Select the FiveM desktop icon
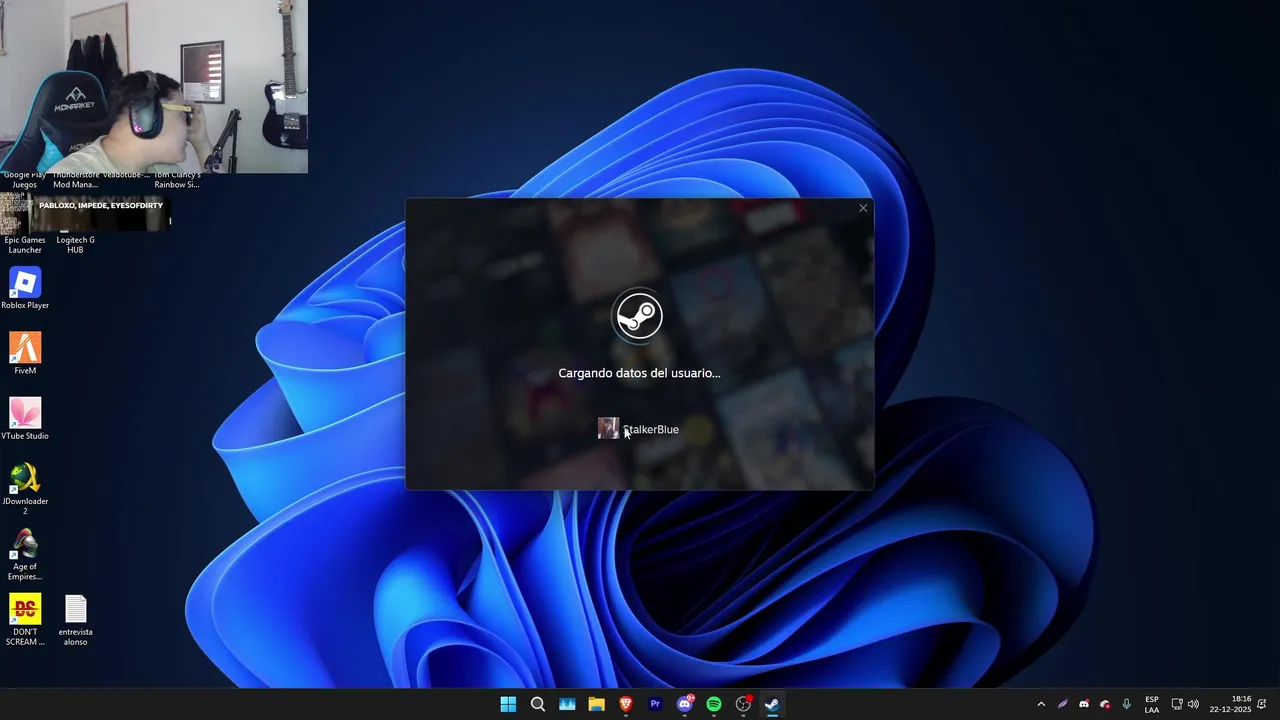 25,354
